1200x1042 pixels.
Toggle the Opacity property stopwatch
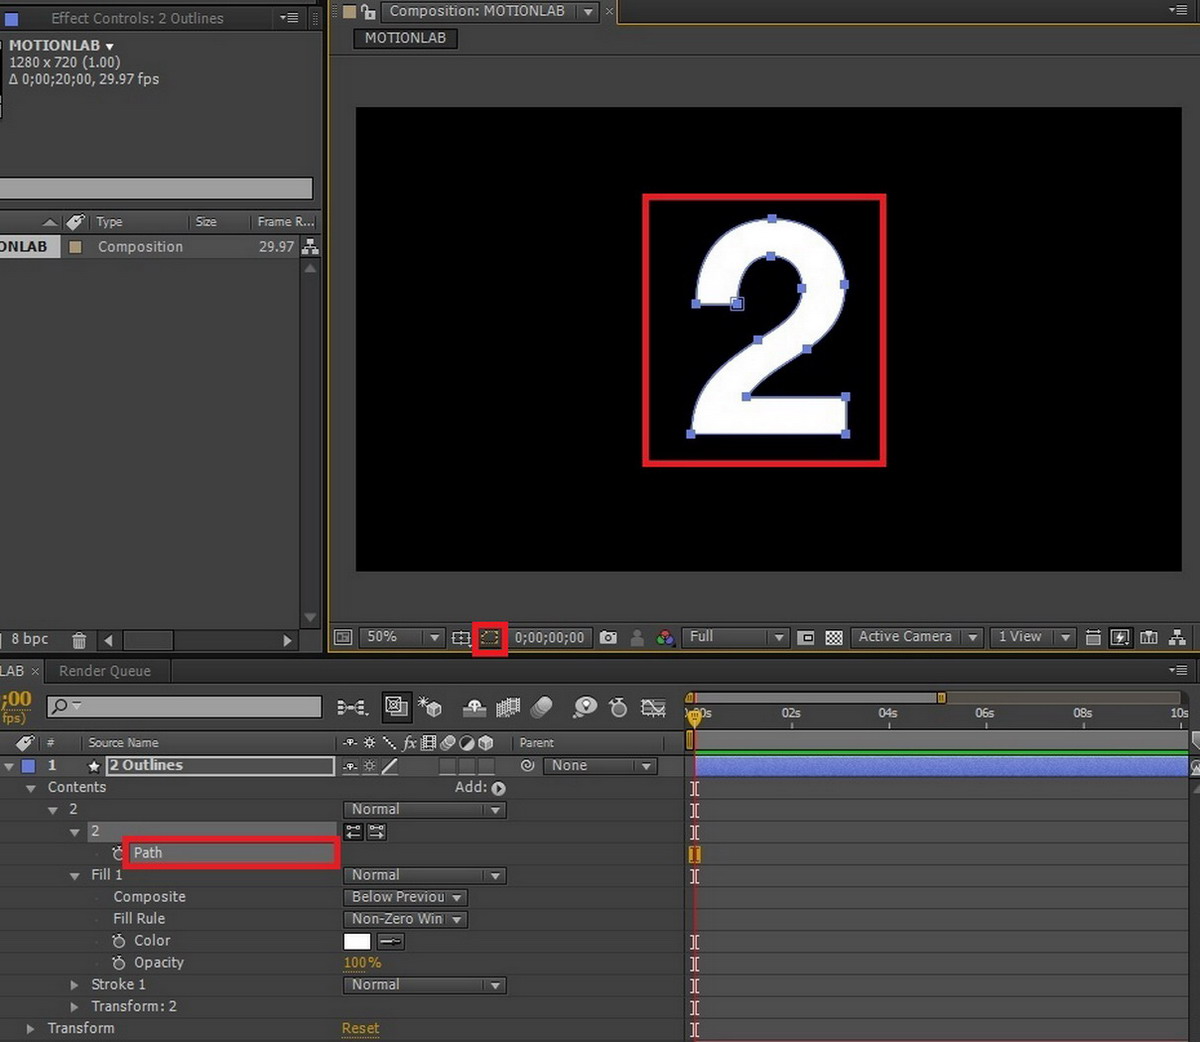[x=118, y=963]
